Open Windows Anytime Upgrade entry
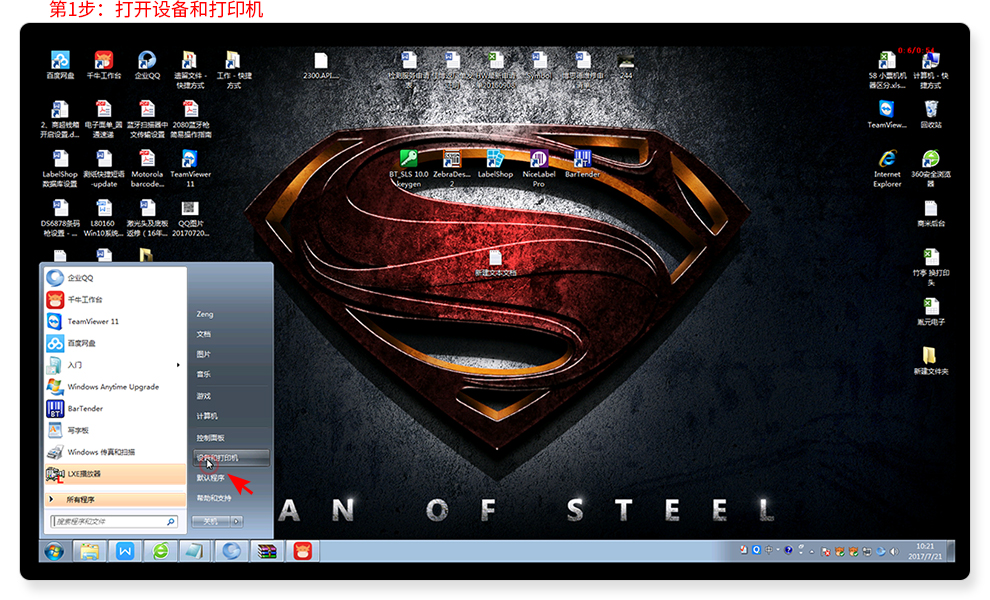 tap(115, 387)
